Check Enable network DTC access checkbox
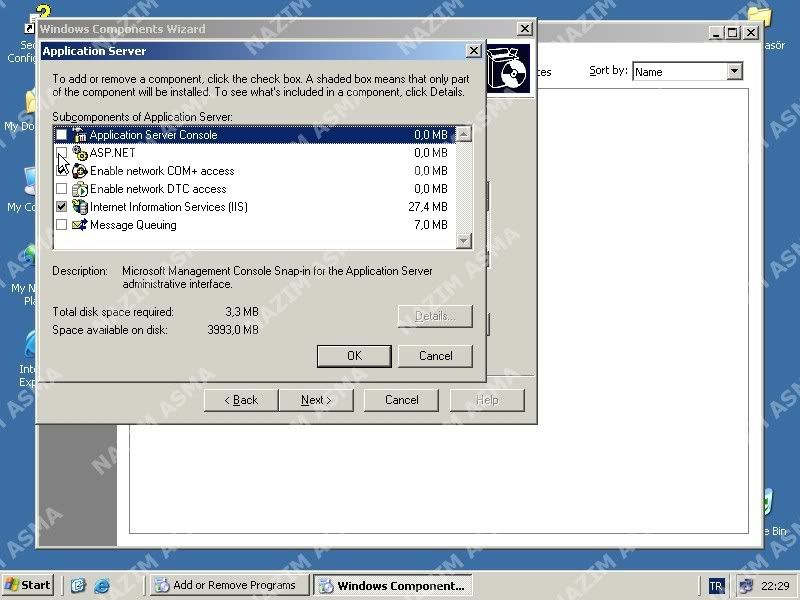Viewport: 800px width, 600px height. point(61,189)
